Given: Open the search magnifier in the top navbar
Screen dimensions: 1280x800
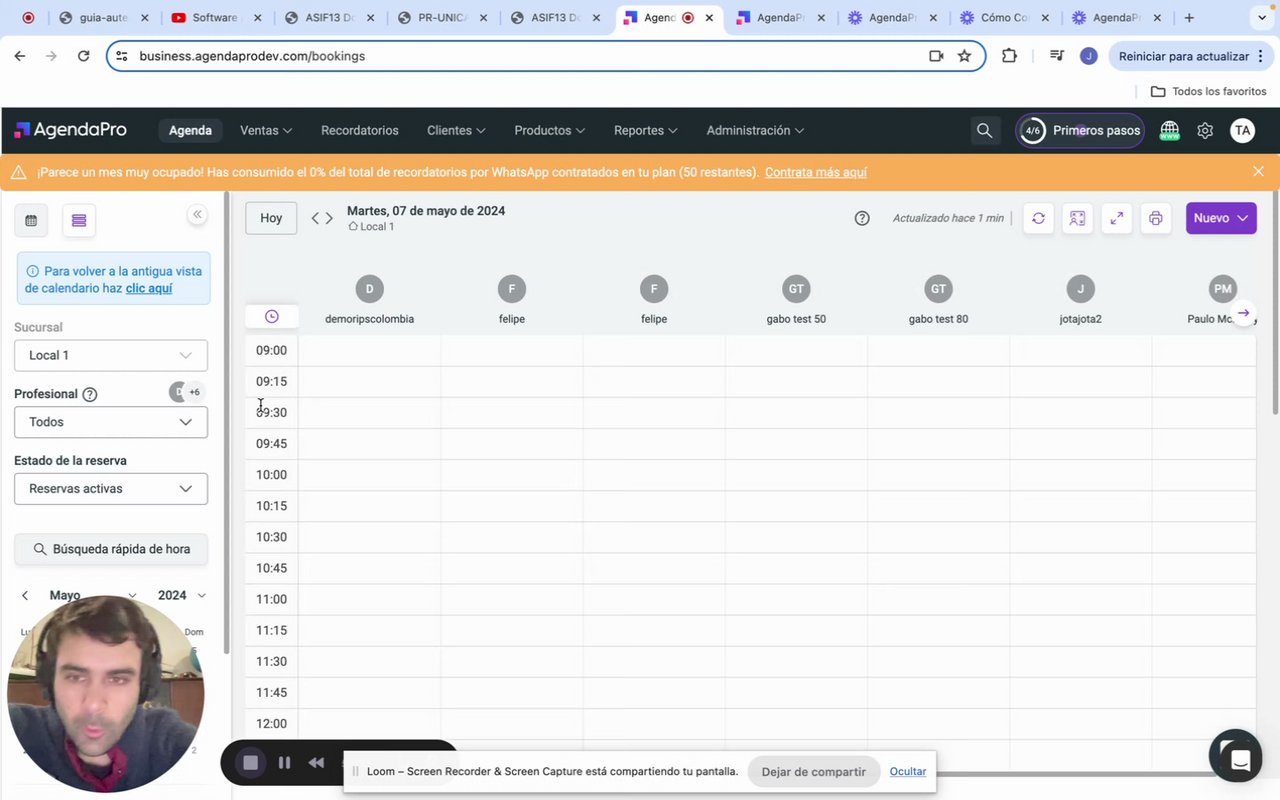Looking at the screenshot, I should 984,130.
